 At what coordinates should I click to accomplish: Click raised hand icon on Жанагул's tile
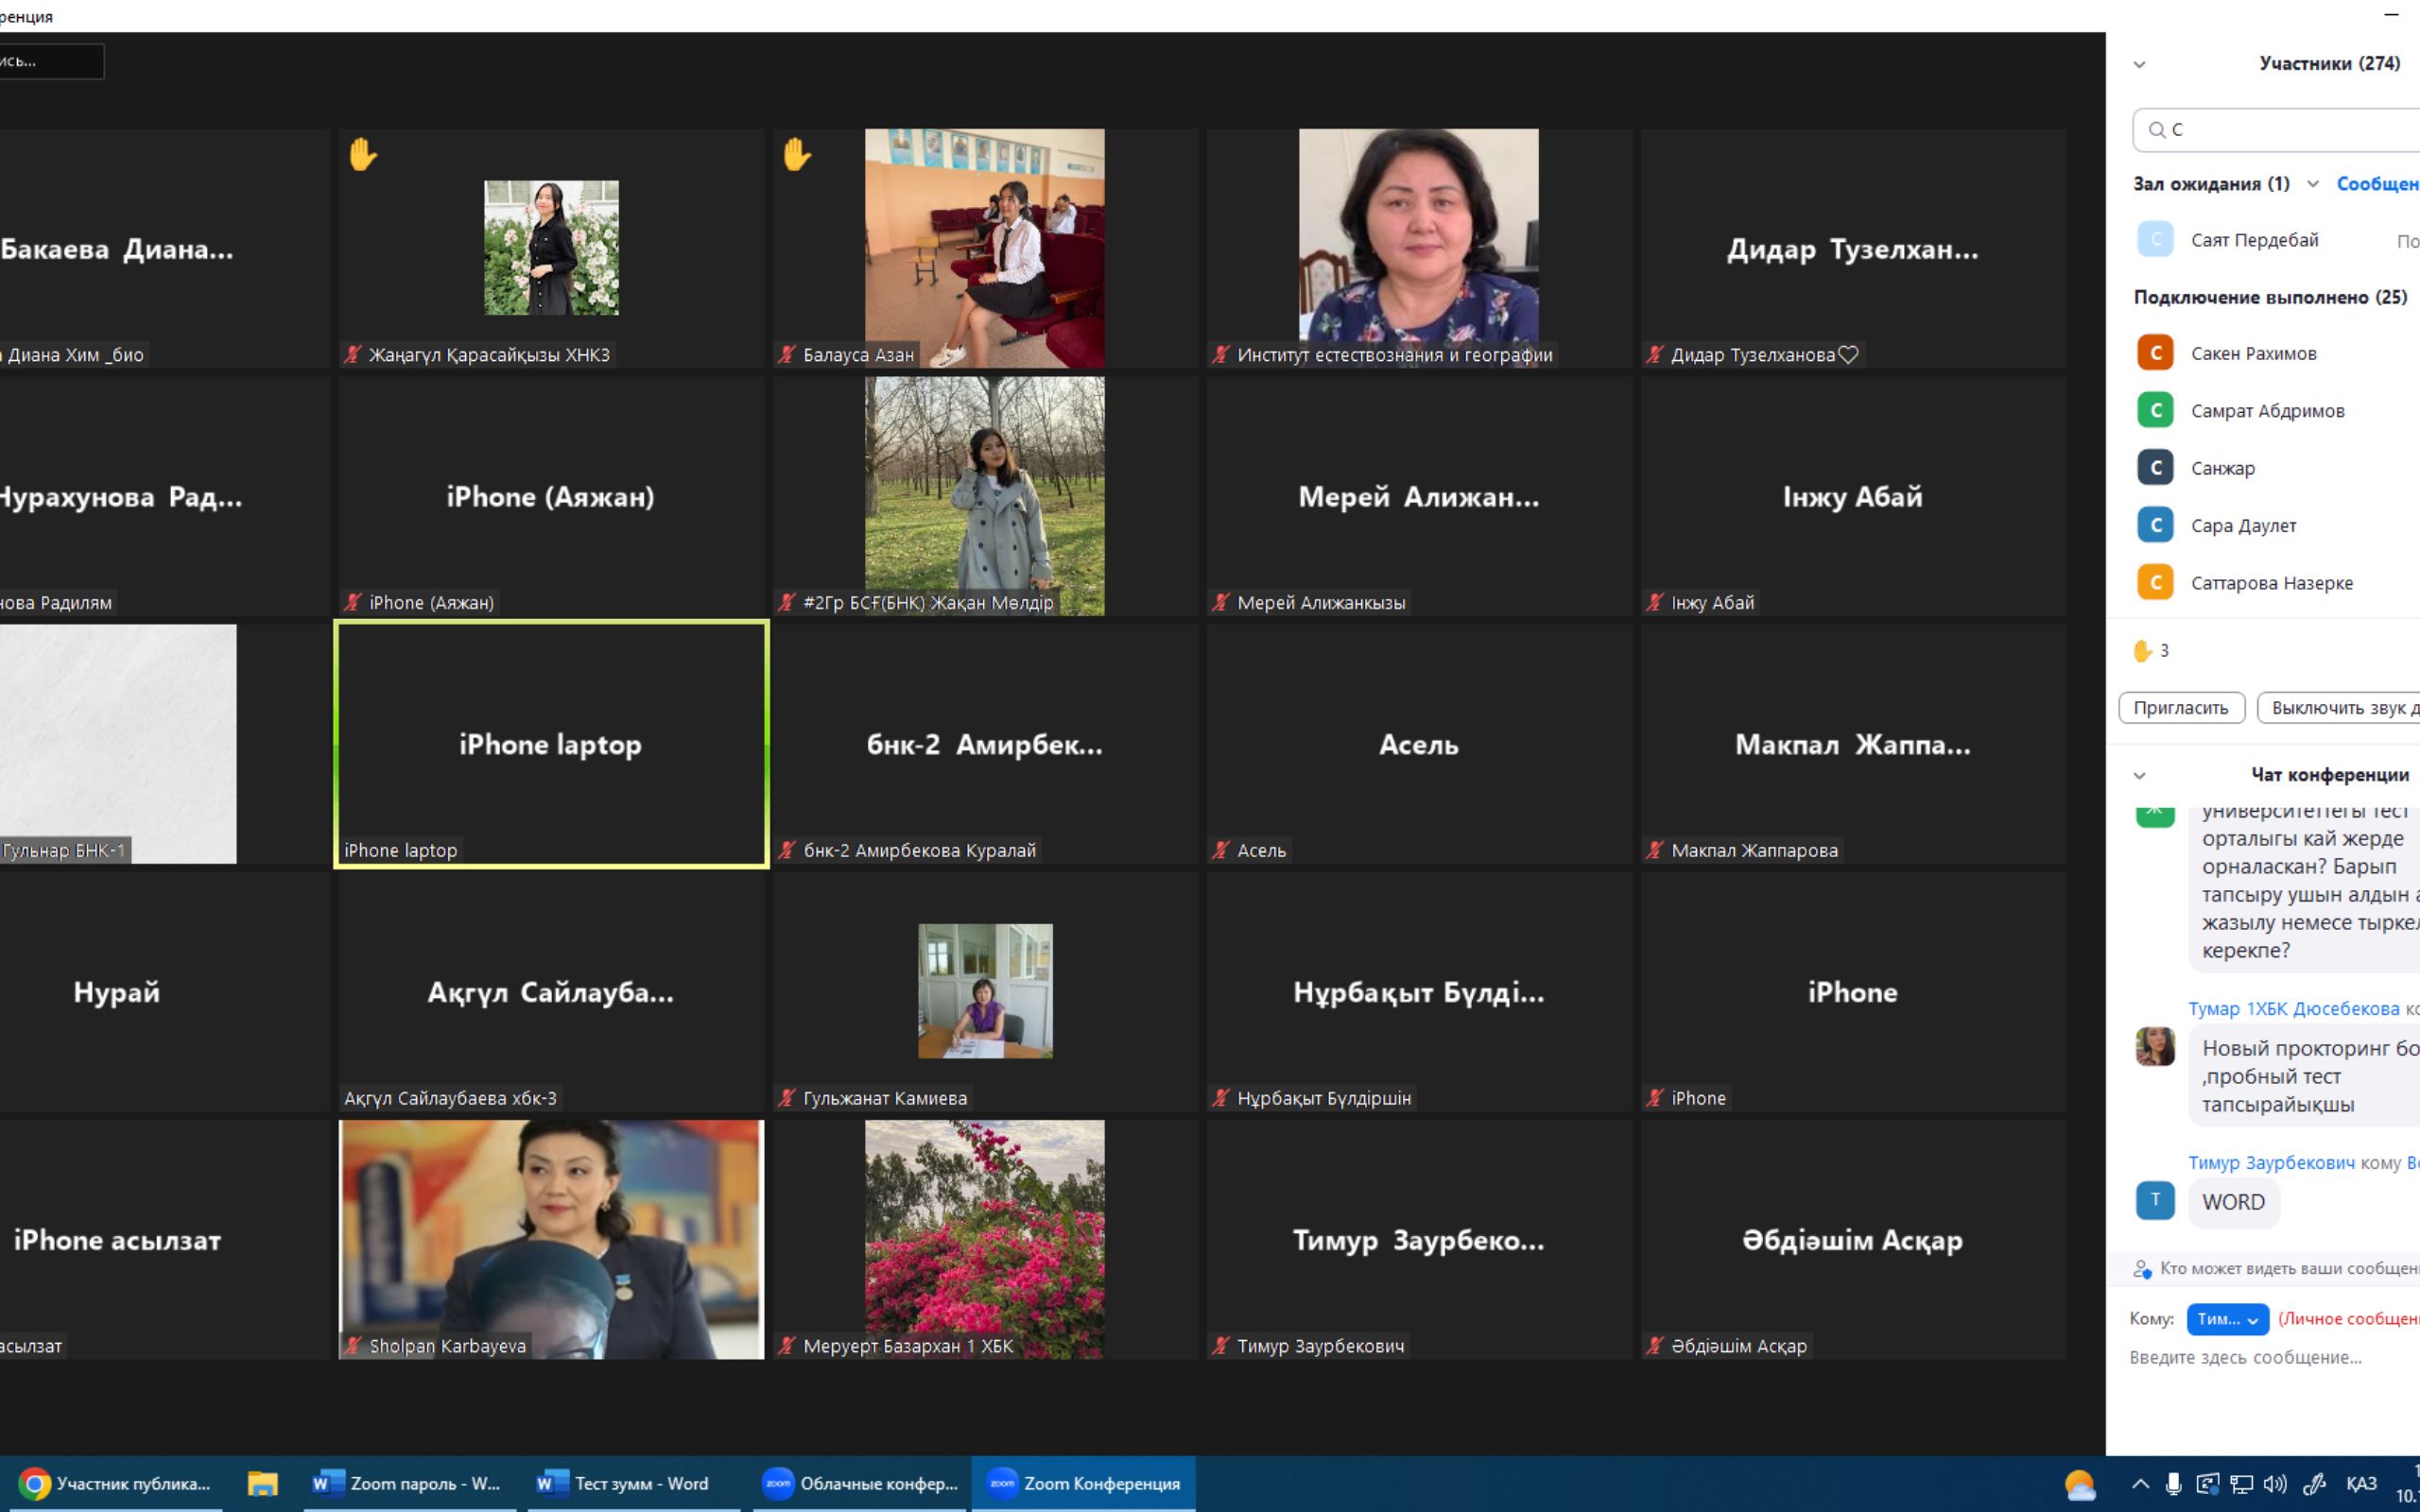tap(362, 155)
